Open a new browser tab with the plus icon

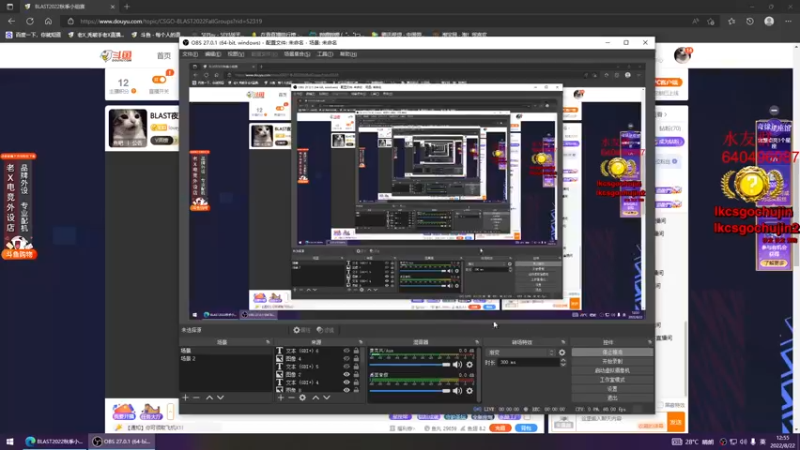(127, 7)
